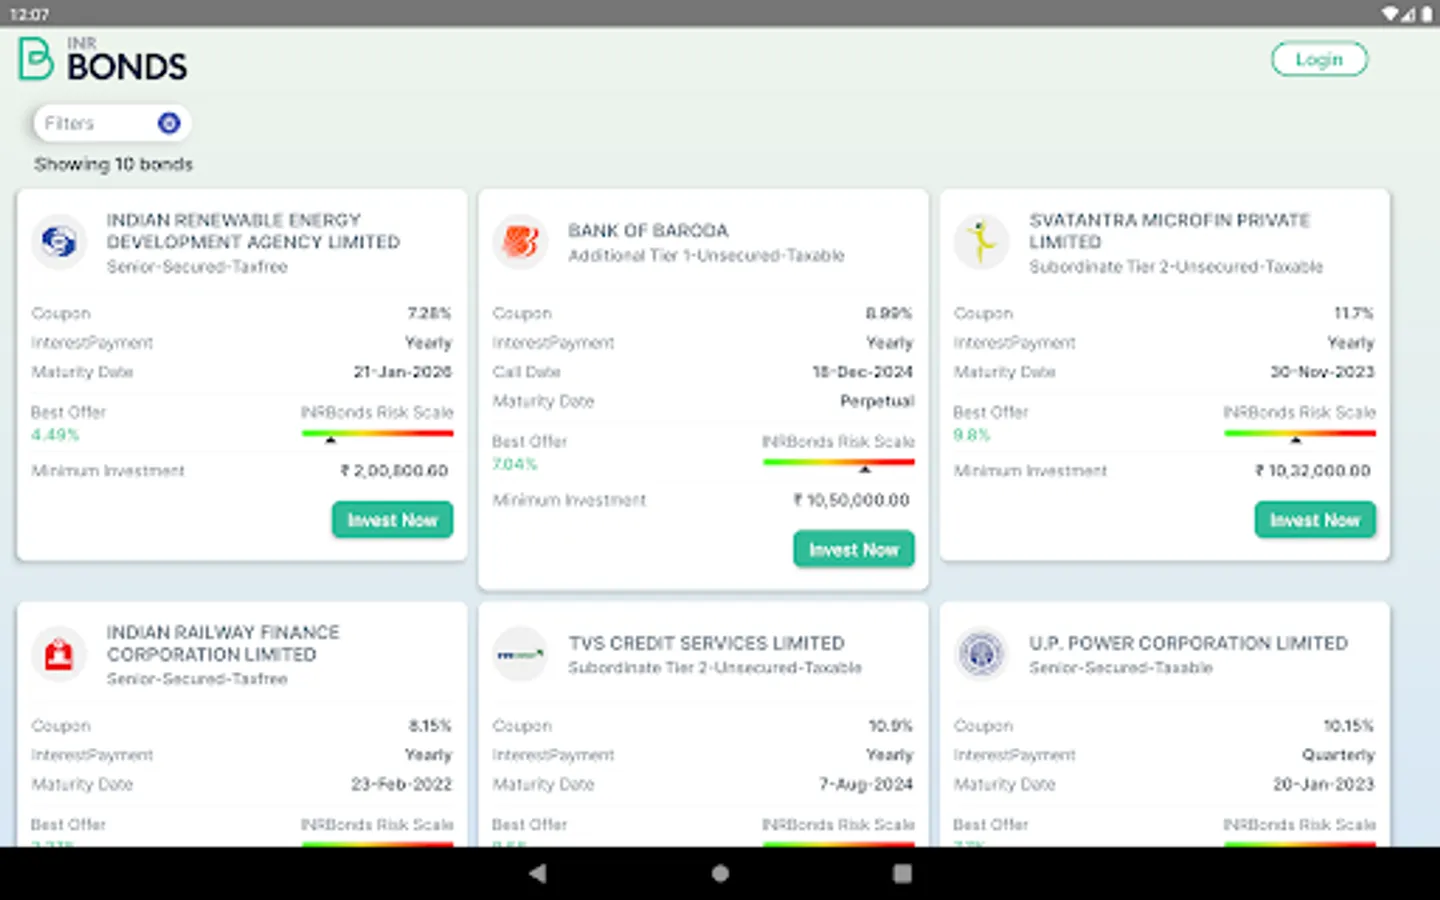Image resolution: width=1440 pixels, height=900 pixels.
Task: Select the 7.28% coupon value
Action: point(429,313)
